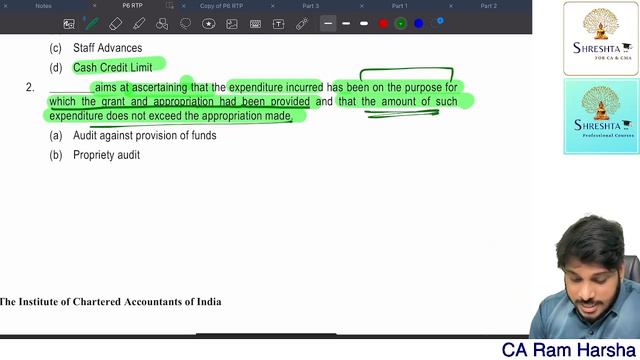Select the Shapes tool

point(162,24)
